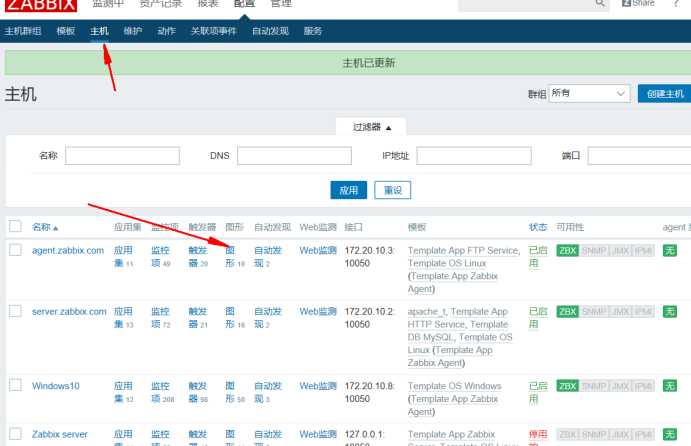The height and width of the screenshot is (446, 691).
Task: Click the Template App FTP Service link
Action: (463, 250)
